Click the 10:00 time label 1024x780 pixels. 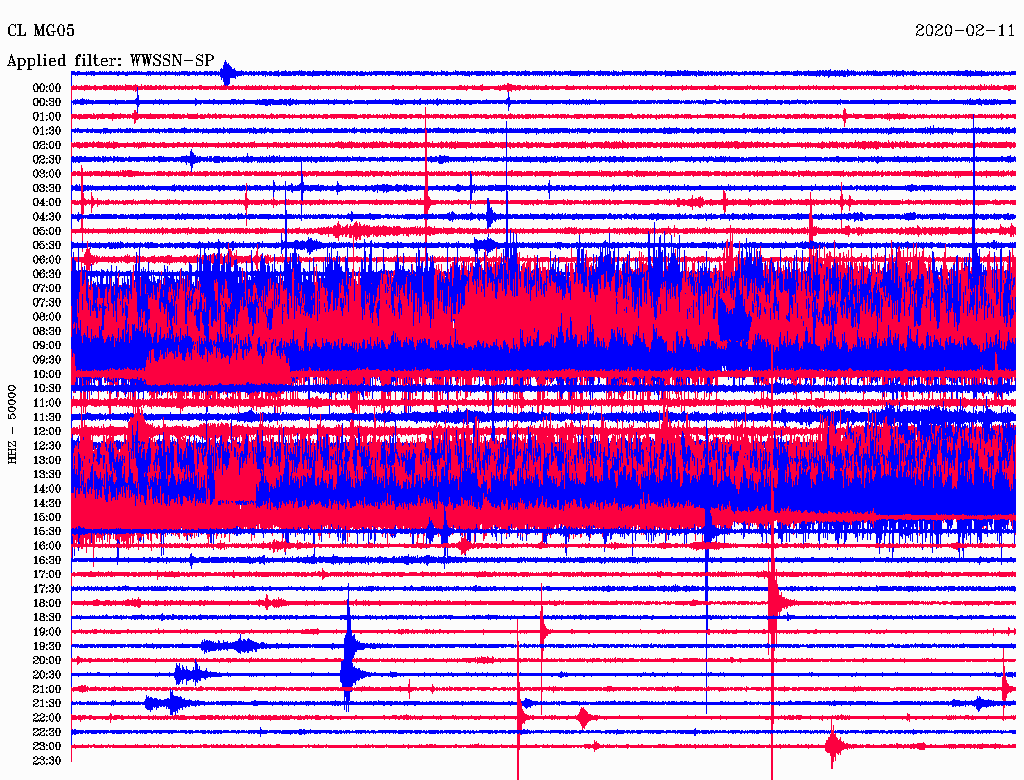pyautogui.click(x=47, y=375)
